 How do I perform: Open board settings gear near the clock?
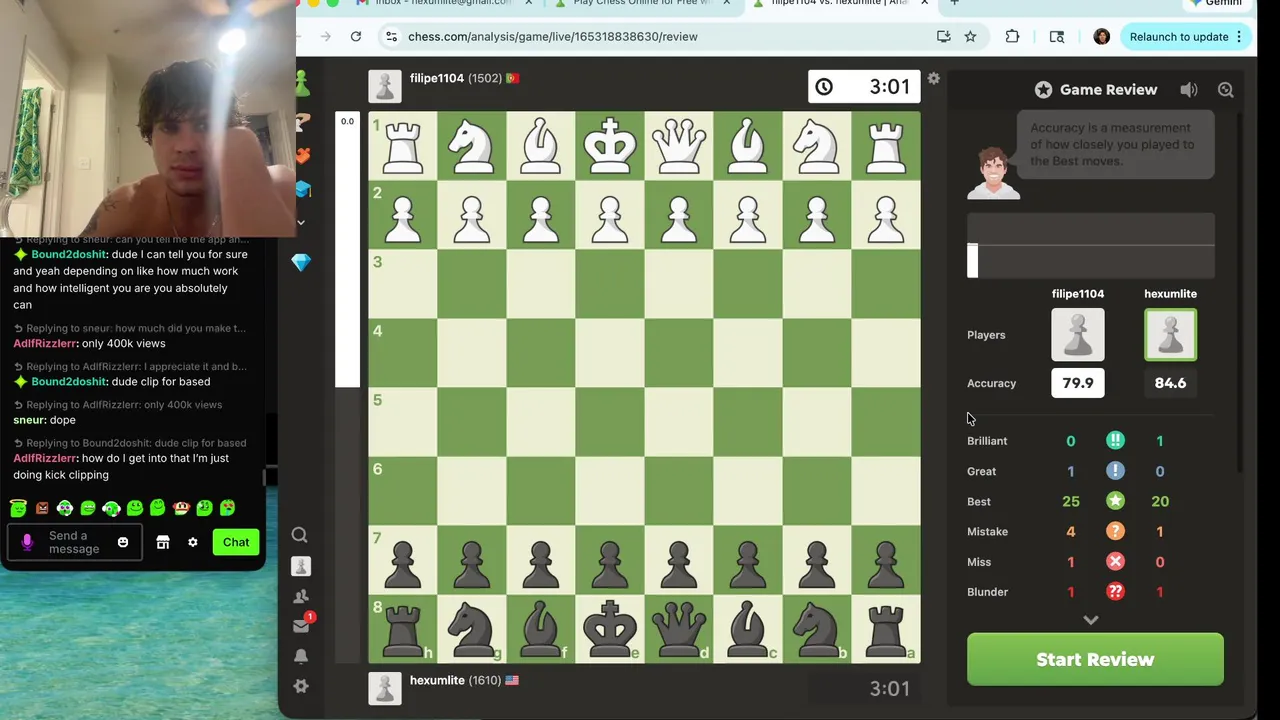tap(933, 78)
